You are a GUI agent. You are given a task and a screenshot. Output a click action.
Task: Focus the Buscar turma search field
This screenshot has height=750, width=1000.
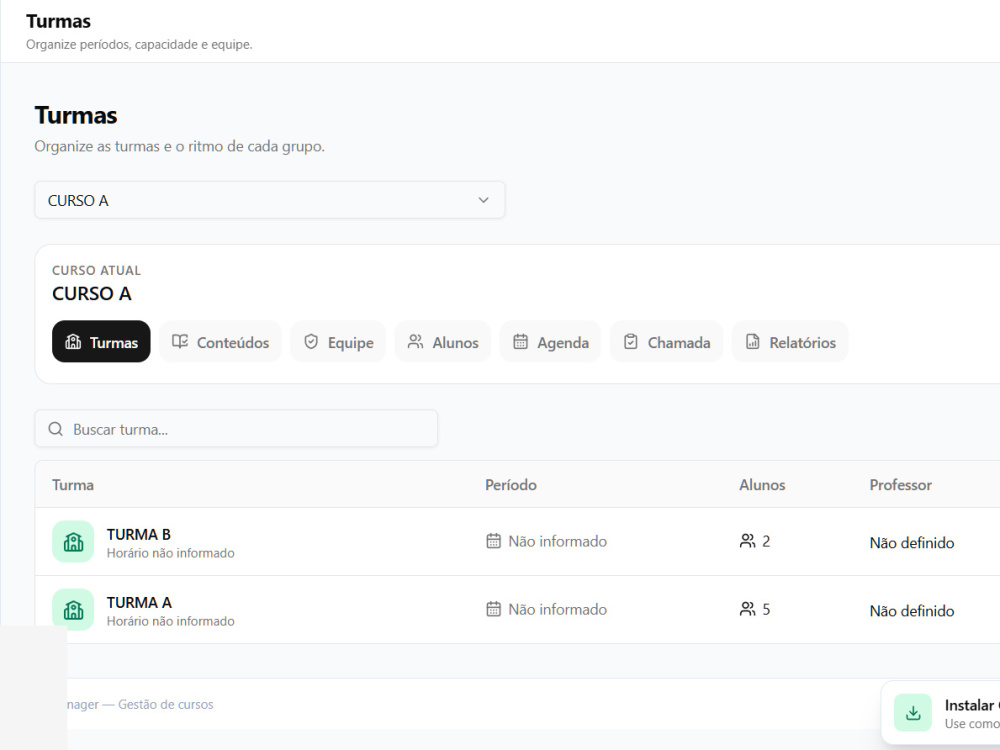[x=236, y=429]
